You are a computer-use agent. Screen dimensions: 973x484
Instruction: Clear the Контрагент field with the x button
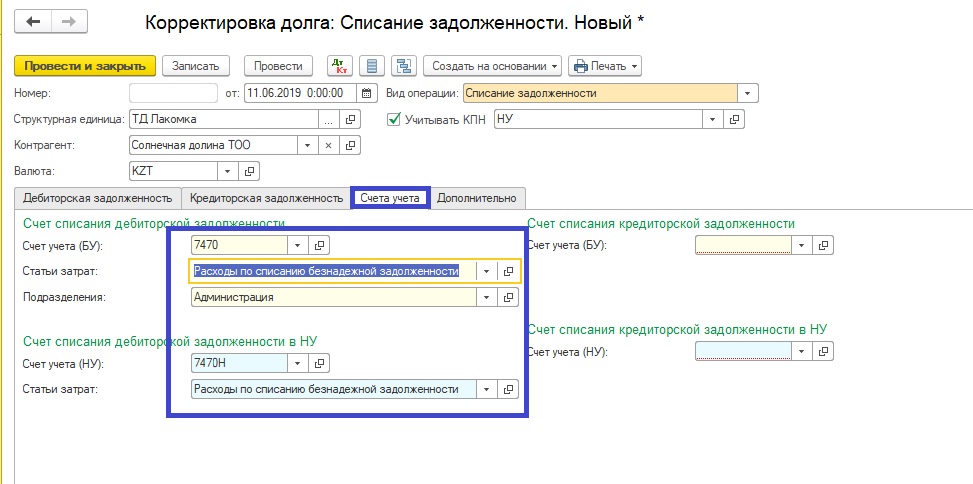coord(329,145)
